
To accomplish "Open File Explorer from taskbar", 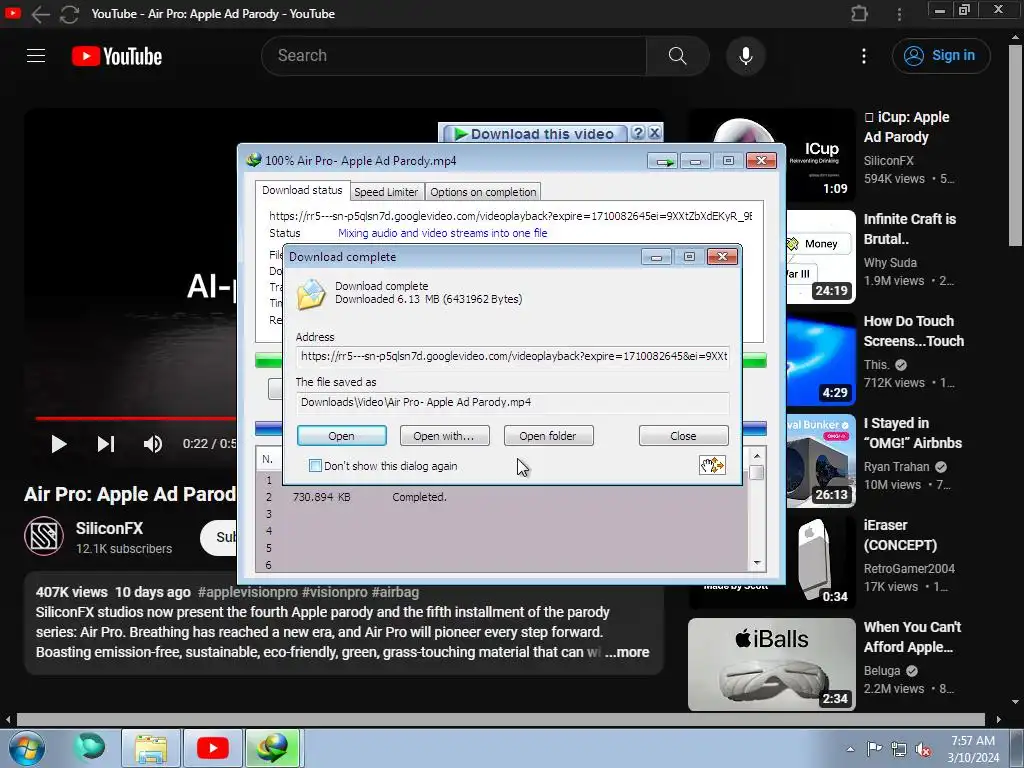I will pos(151,748).
